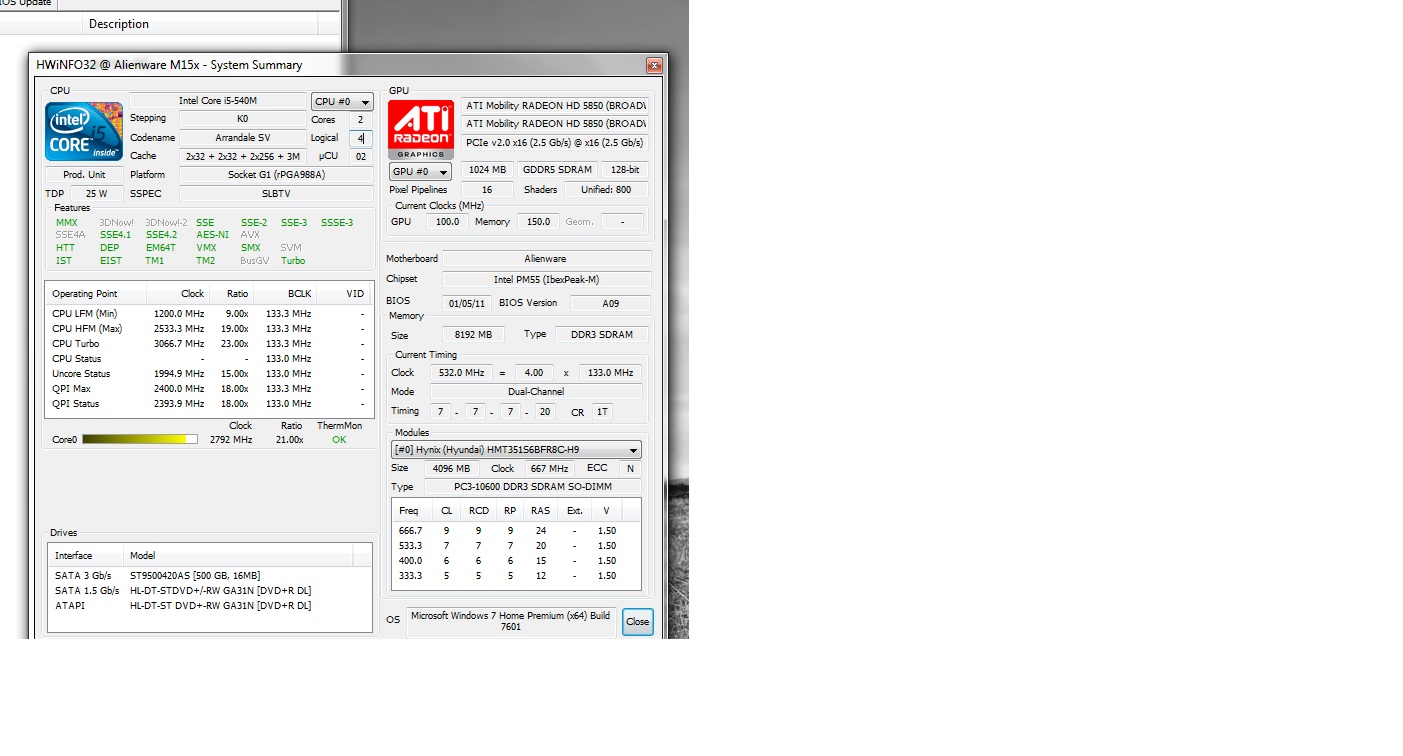This screenshot has height=756, width=1403.
Task: Click the Alienware motherboard field
Action: [x=546, y=259]
